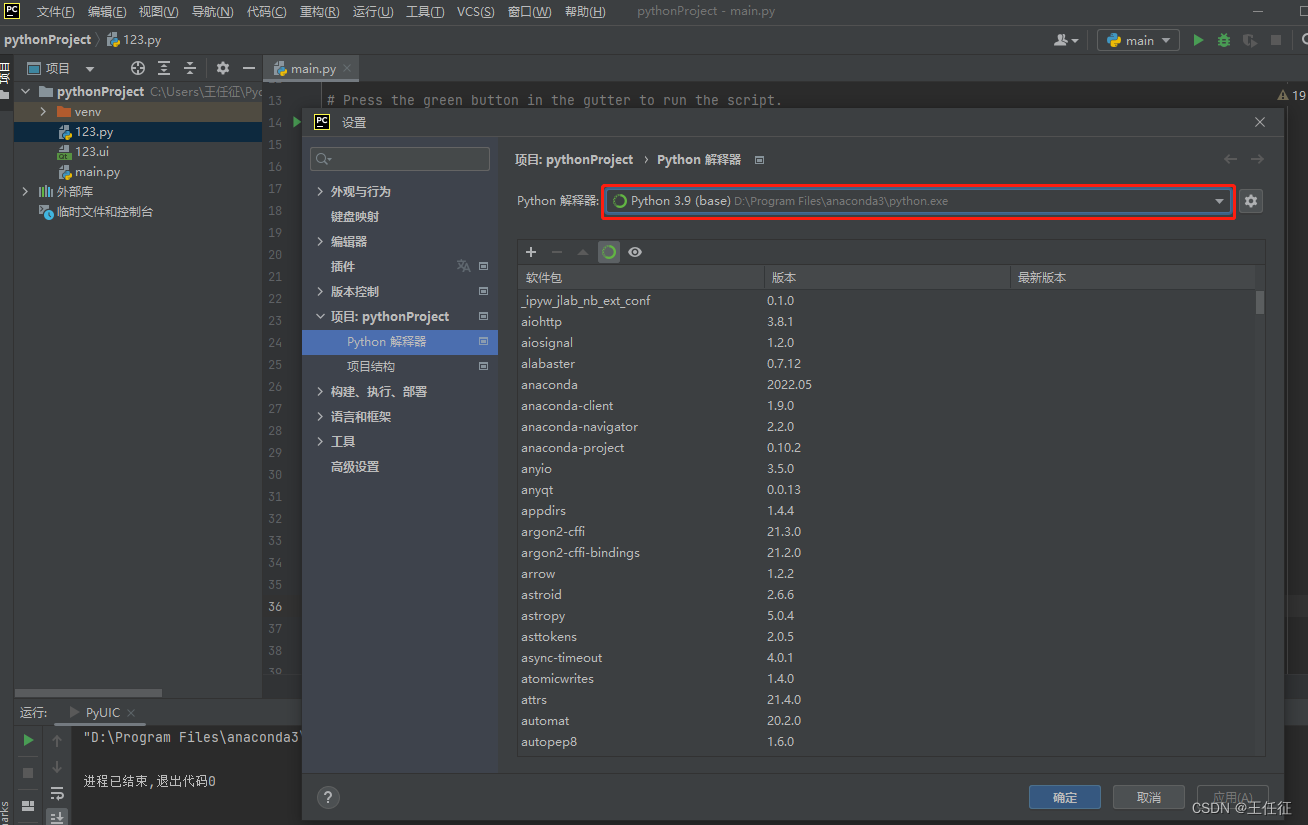The image size is (1308, 825).
Task: Toggle soft-wrap icon in run panel
Action: pyautogui.click(x=57, y=793)
